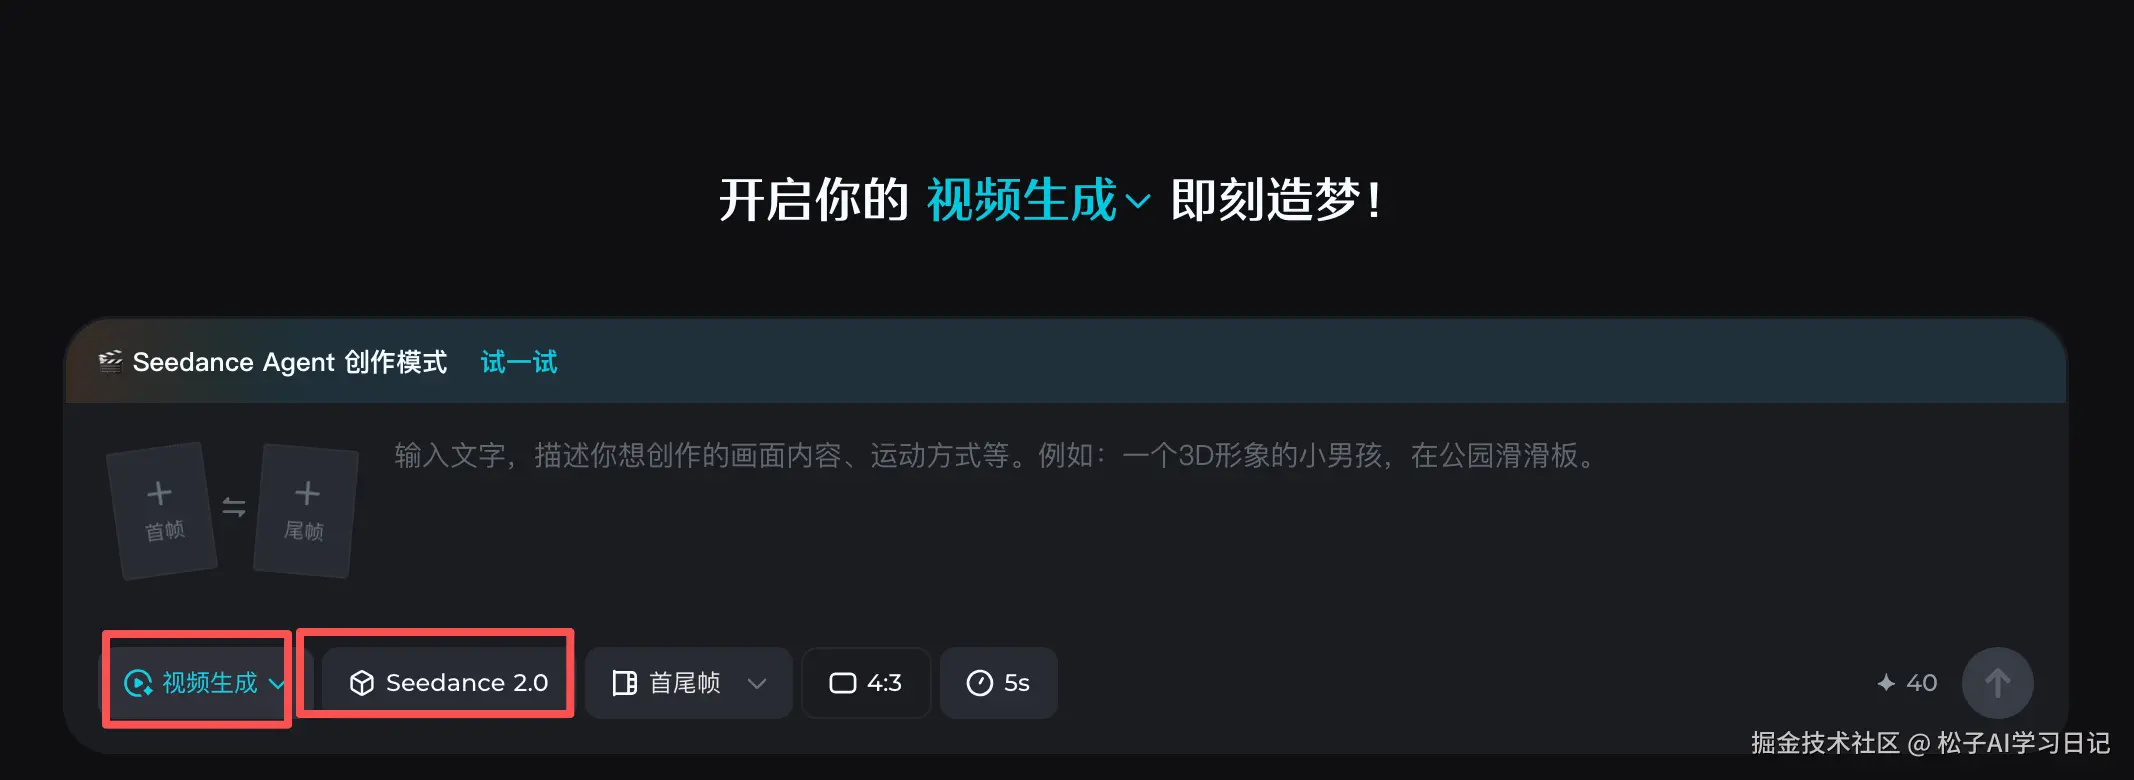Select the Seedance 2.0 model button

[x=447, y=683]
